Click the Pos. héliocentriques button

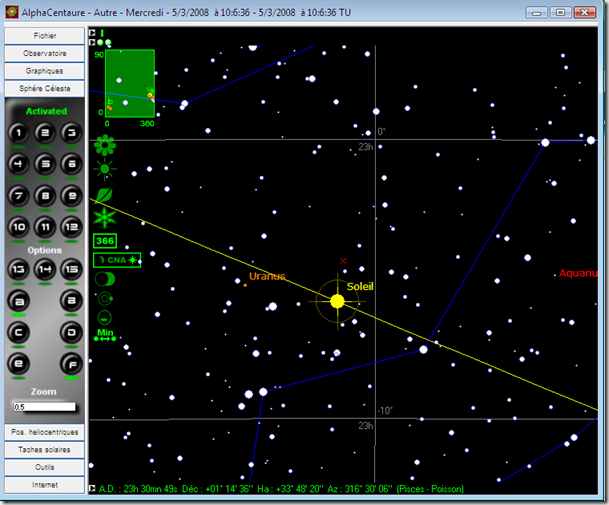45,432
